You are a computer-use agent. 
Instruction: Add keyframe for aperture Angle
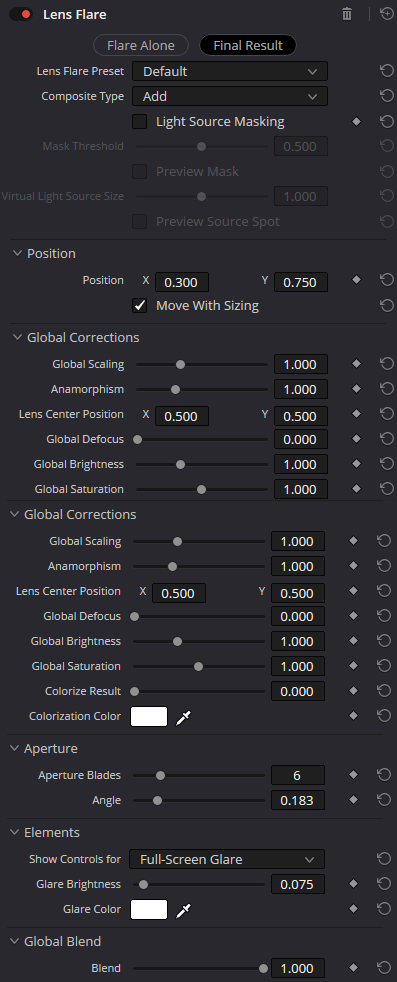click(353, 800)
